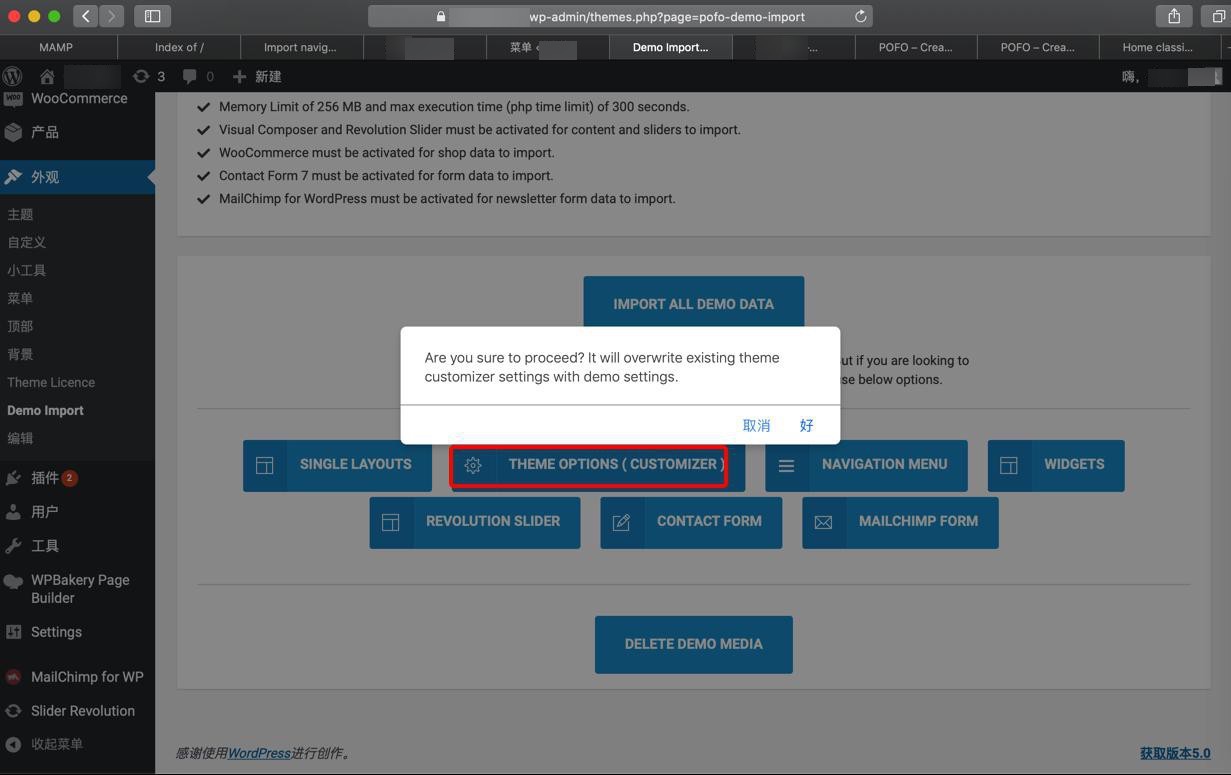Click the hamburger icon on Navigation Menu button
The height and width of the screenshot is (775, 1231).
[x=787, y=466]
